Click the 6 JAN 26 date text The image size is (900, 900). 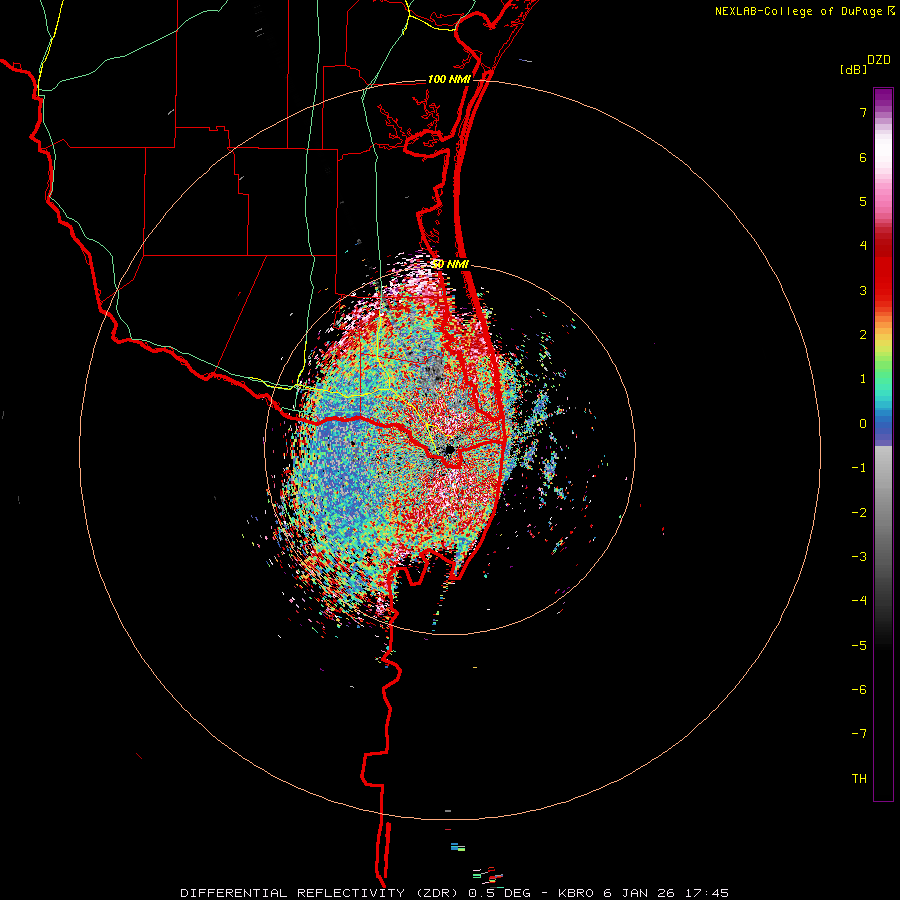tap(639, 893)
